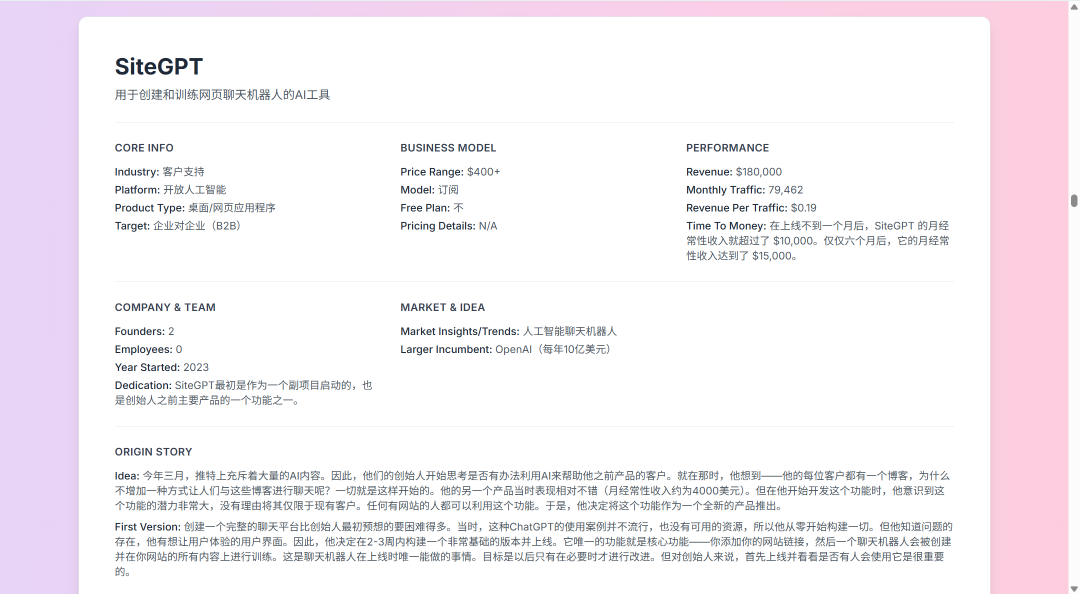The height and width of the screenshot is (594, 1080).
Task: Select the ORIGIN STORY heading
Action: tap(154, 452)
